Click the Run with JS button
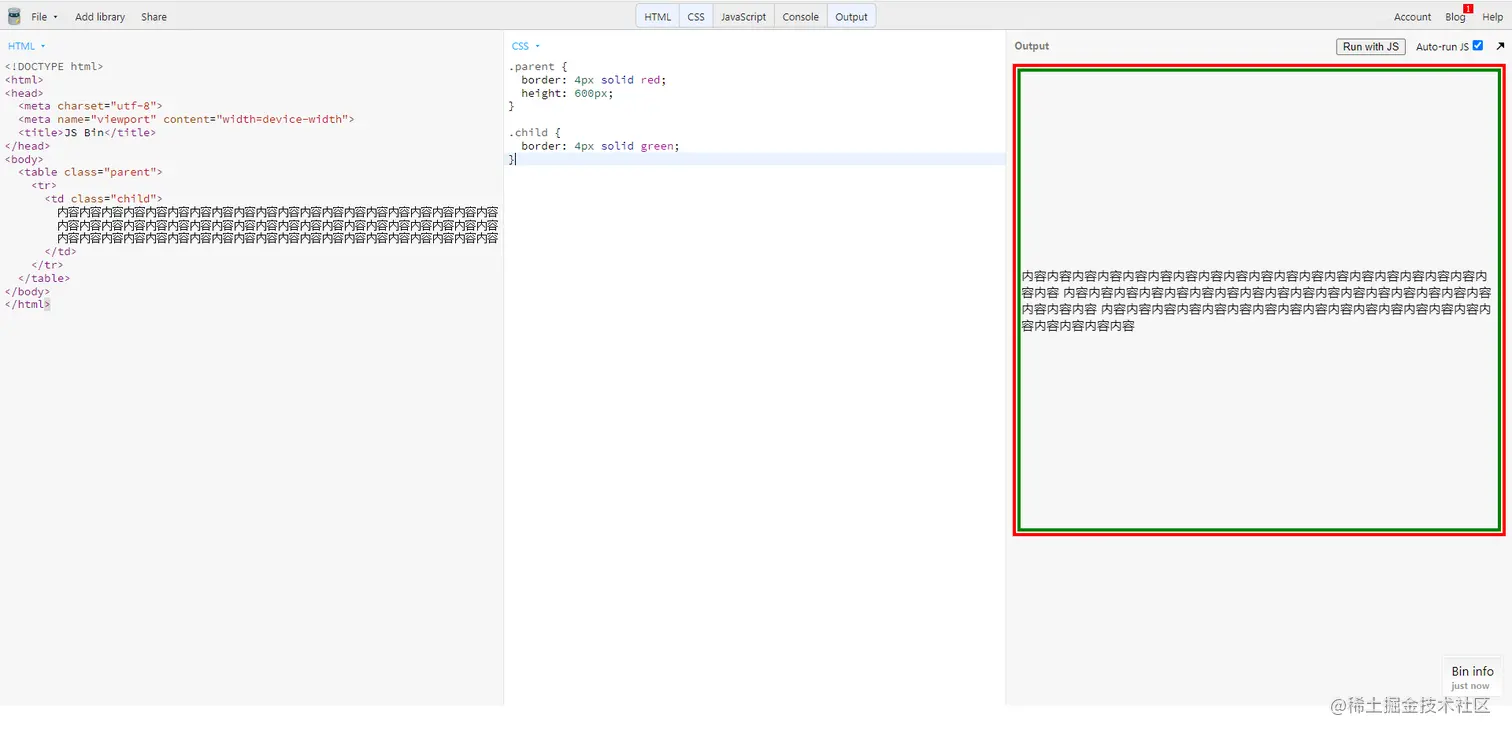The width and height of the screenshot is (1512, 737). click(x=1371, y=46)
